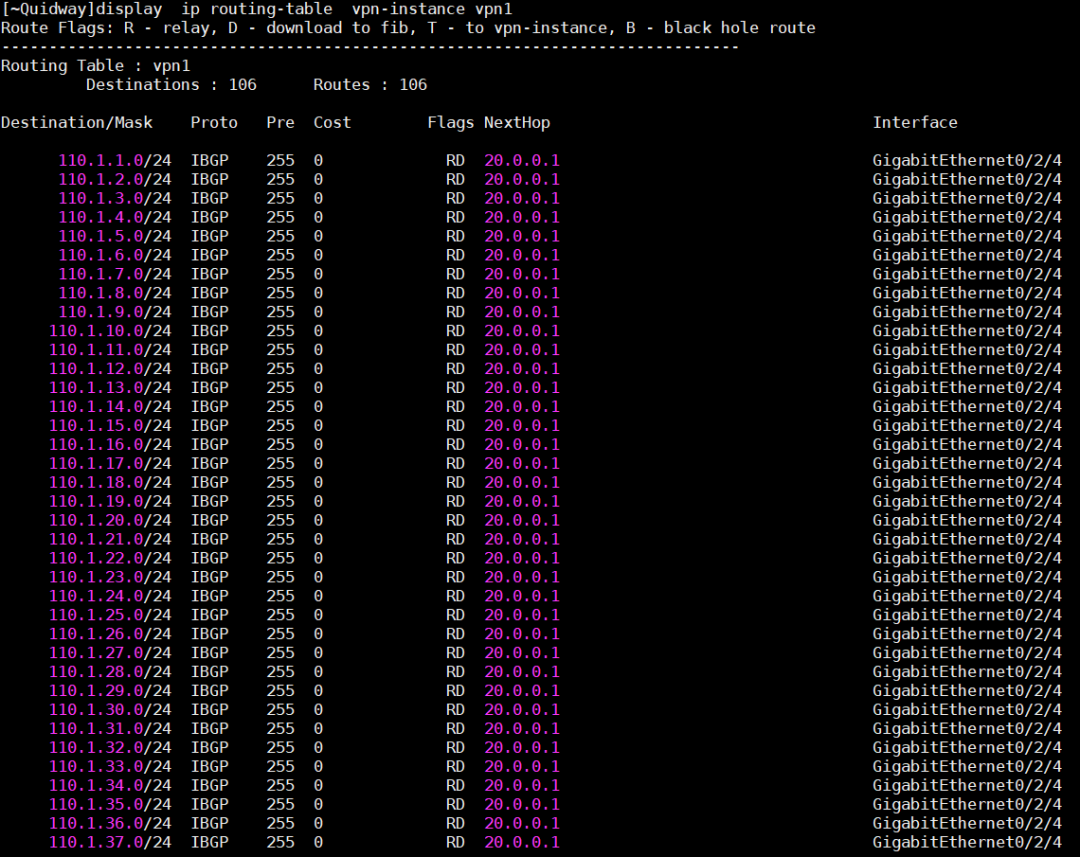1080x857 pixels.
Task: Click the [~Quidway] command prompt
Action: tap(43, 9)
